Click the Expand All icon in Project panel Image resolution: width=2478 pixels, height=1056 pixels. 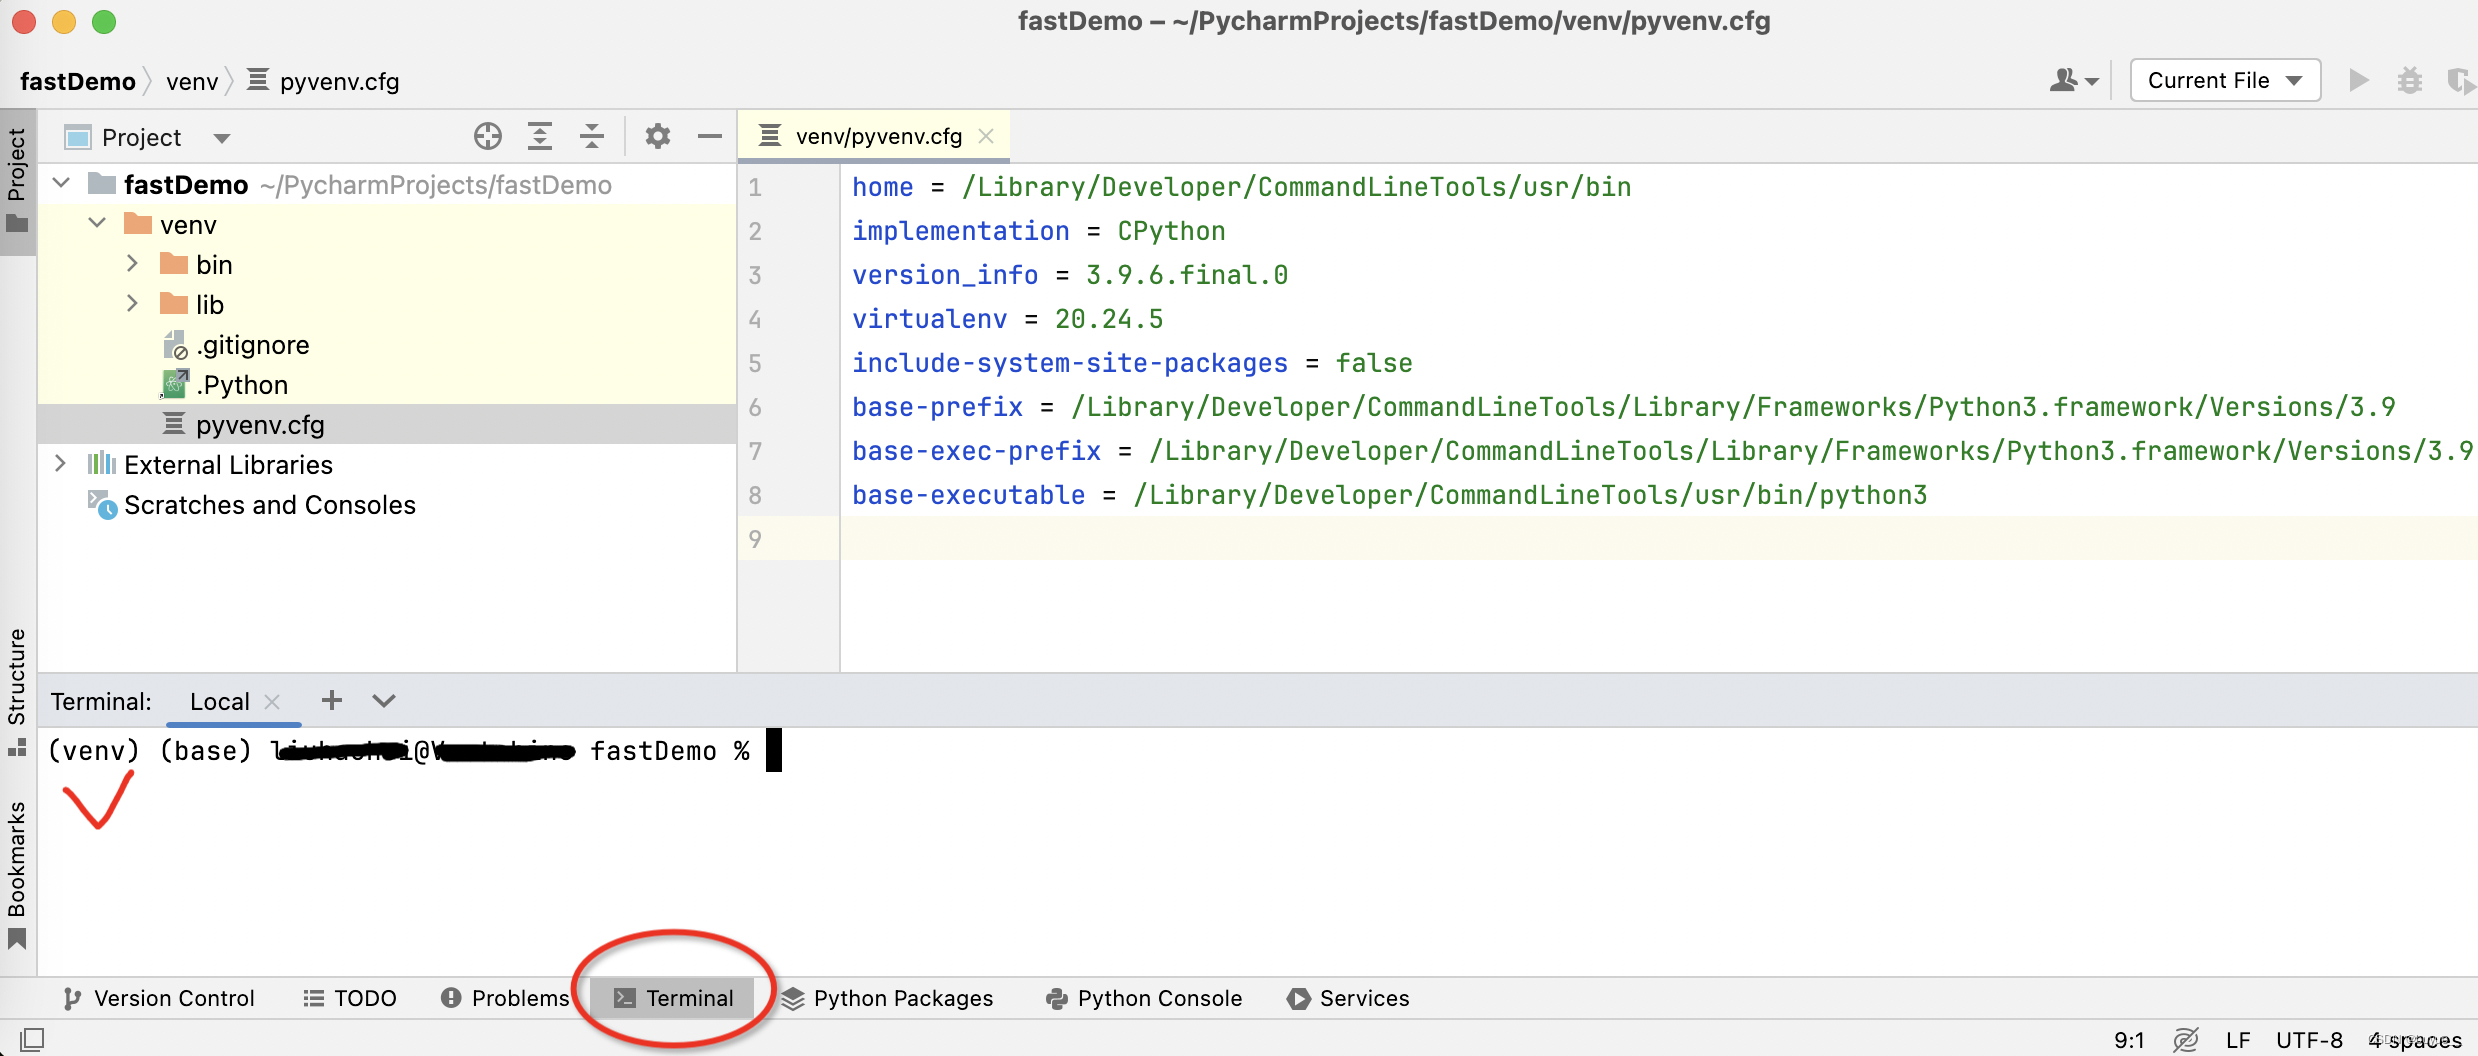pyautogui.click(x=540, y=136)
